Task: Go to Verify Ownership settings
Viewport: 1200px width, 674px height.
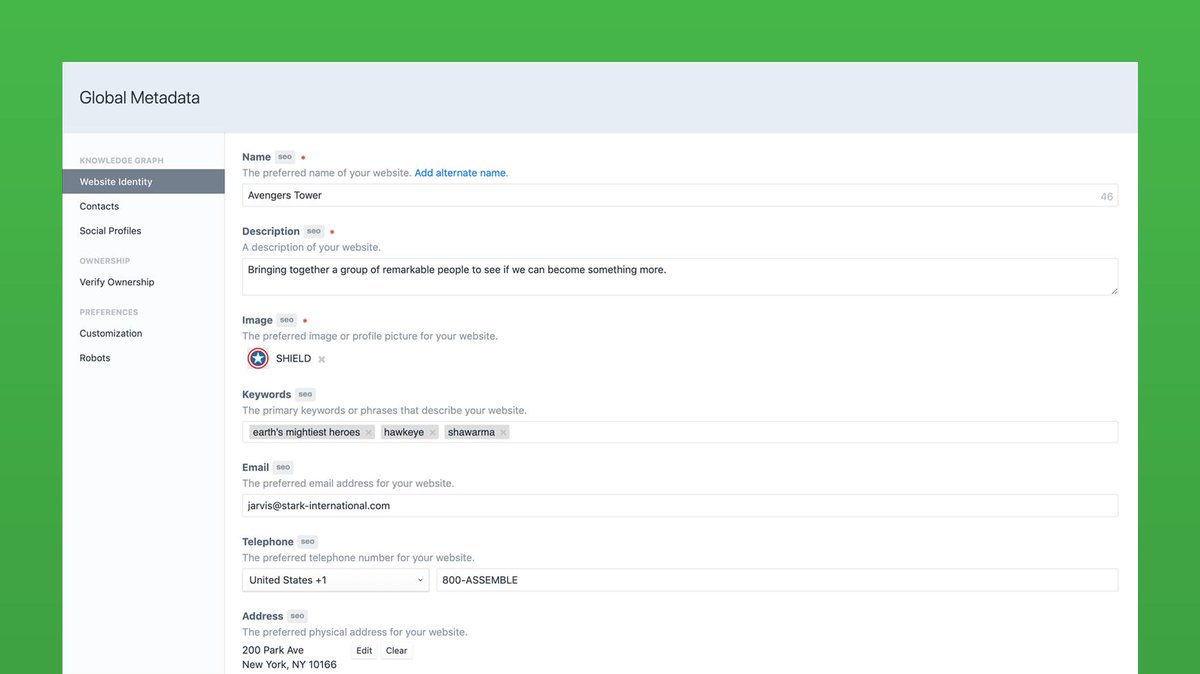Action: [116, 282]
